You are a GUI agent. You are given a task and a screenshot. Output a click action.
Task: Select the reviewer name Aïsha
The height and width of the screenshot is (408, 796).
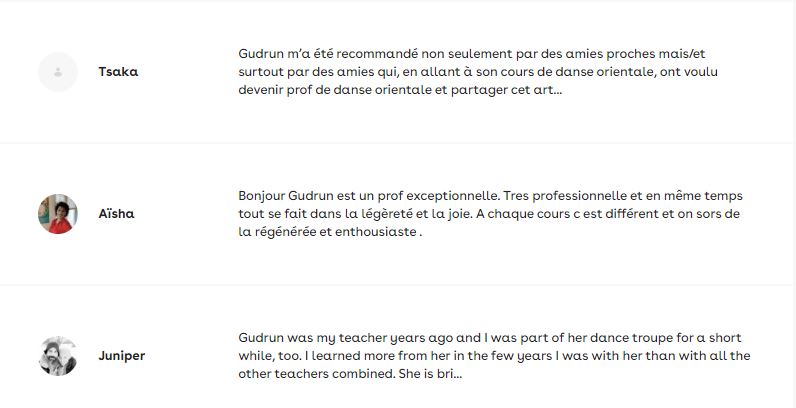click(116, 214)
